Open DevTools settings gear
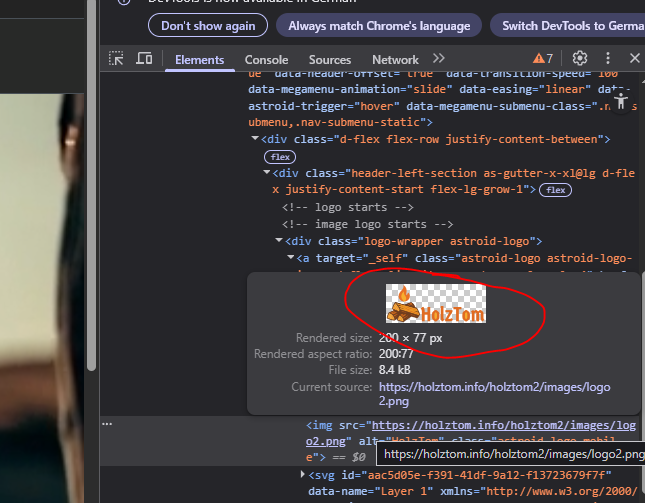The height and width of the screenshot is (503, 645). [x=579, y=59]
